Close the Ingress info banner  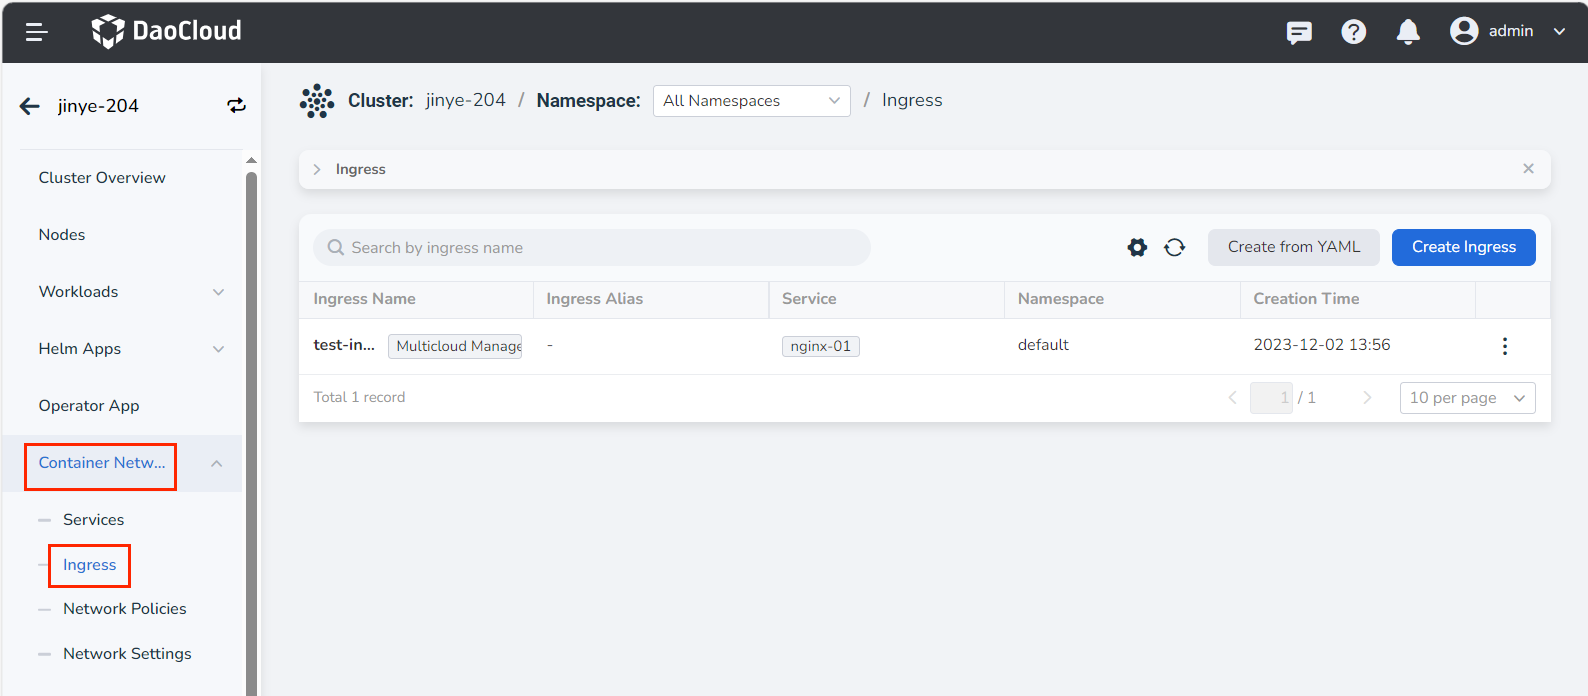(1528, 169)
